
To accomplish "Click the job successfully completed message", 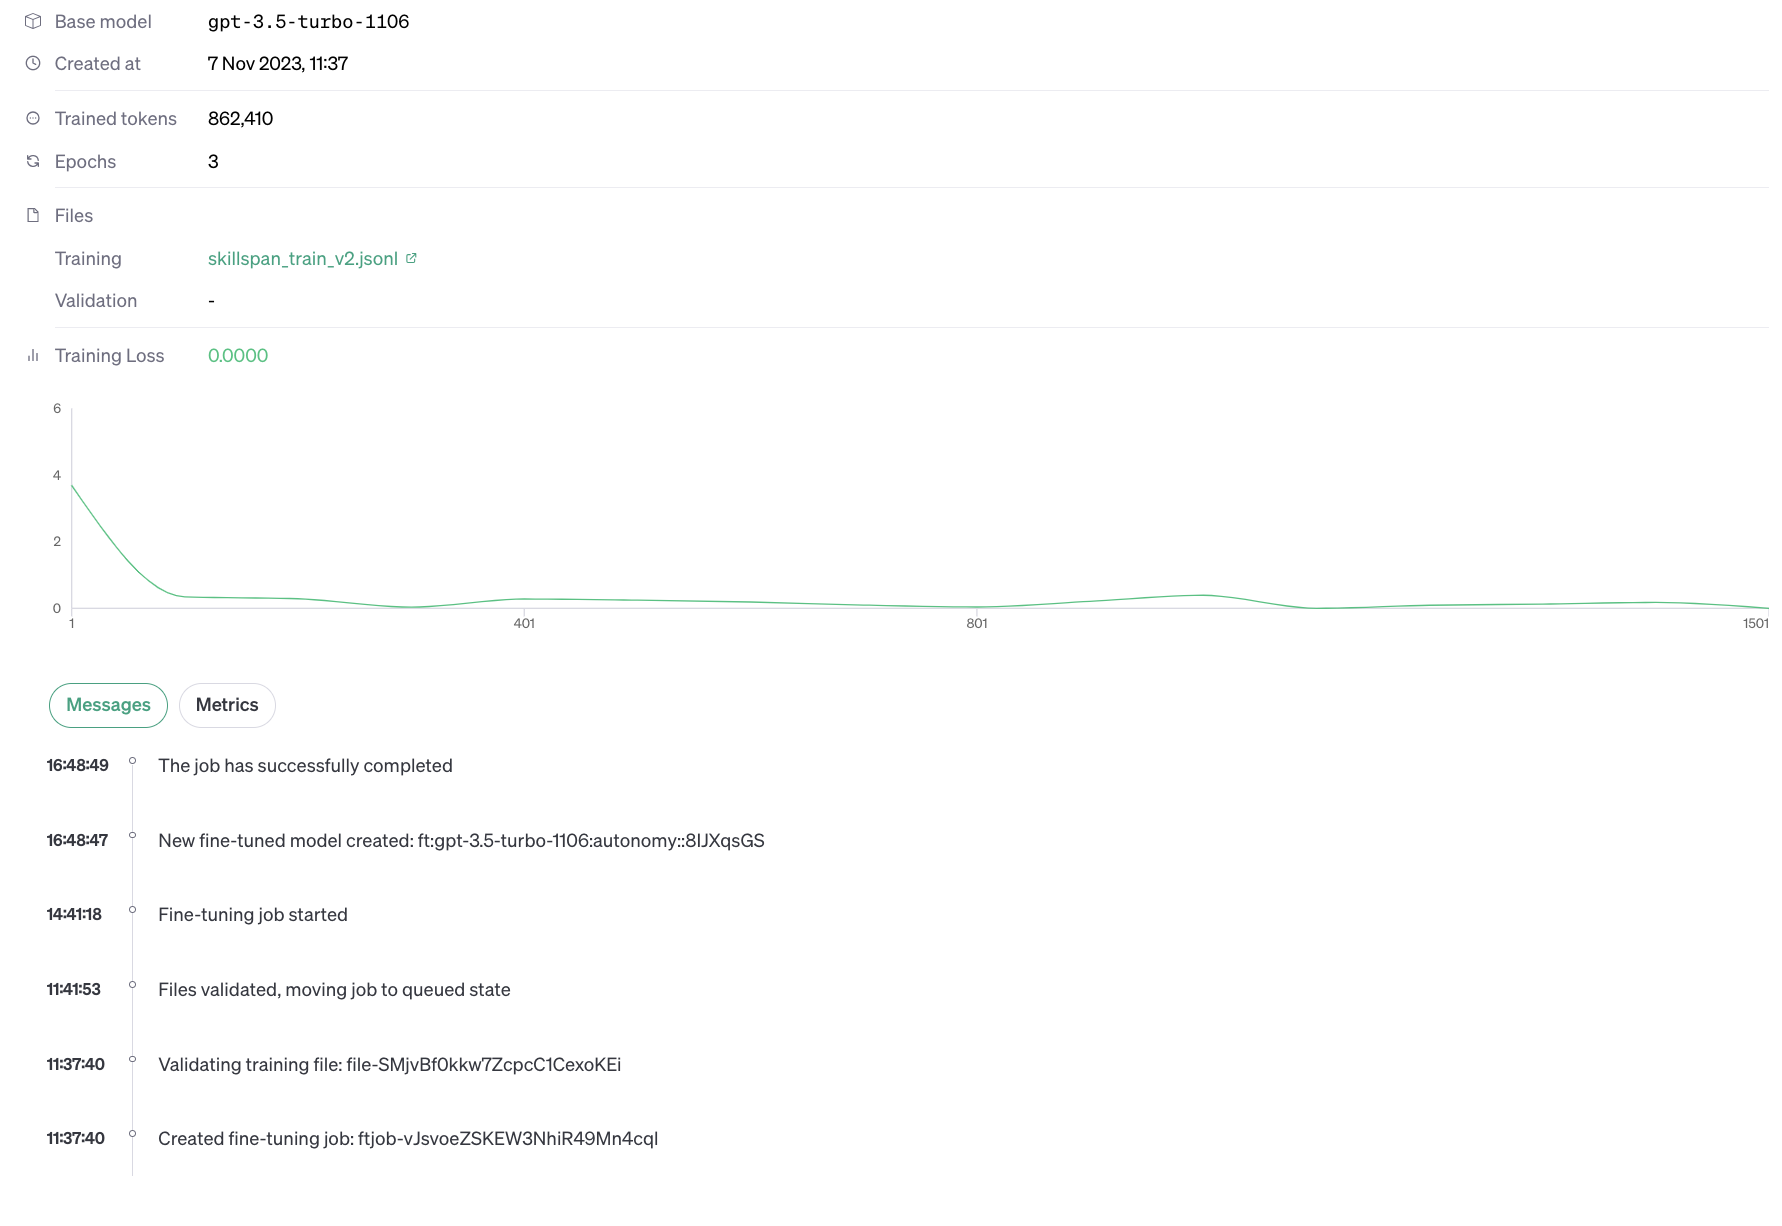I will [305, 766].
